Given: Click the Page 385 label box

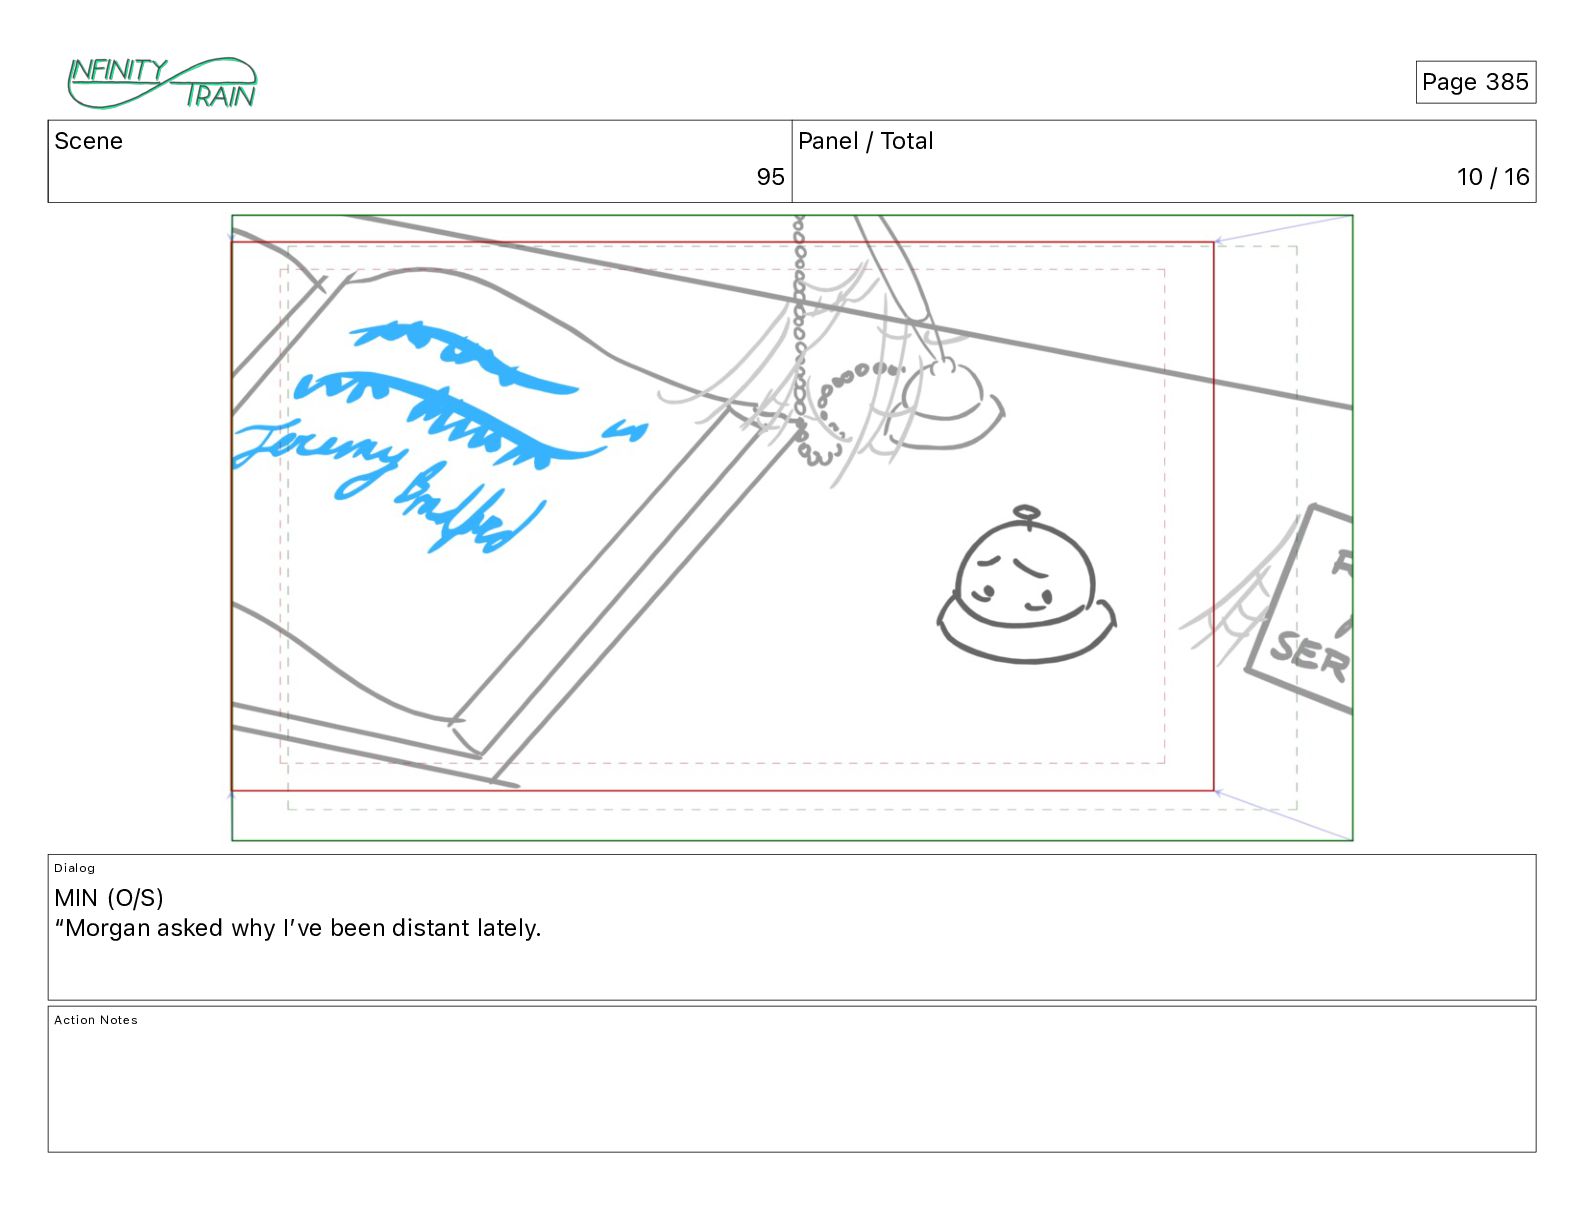Looking at the screenshot, I should [x=1475, y=82].
